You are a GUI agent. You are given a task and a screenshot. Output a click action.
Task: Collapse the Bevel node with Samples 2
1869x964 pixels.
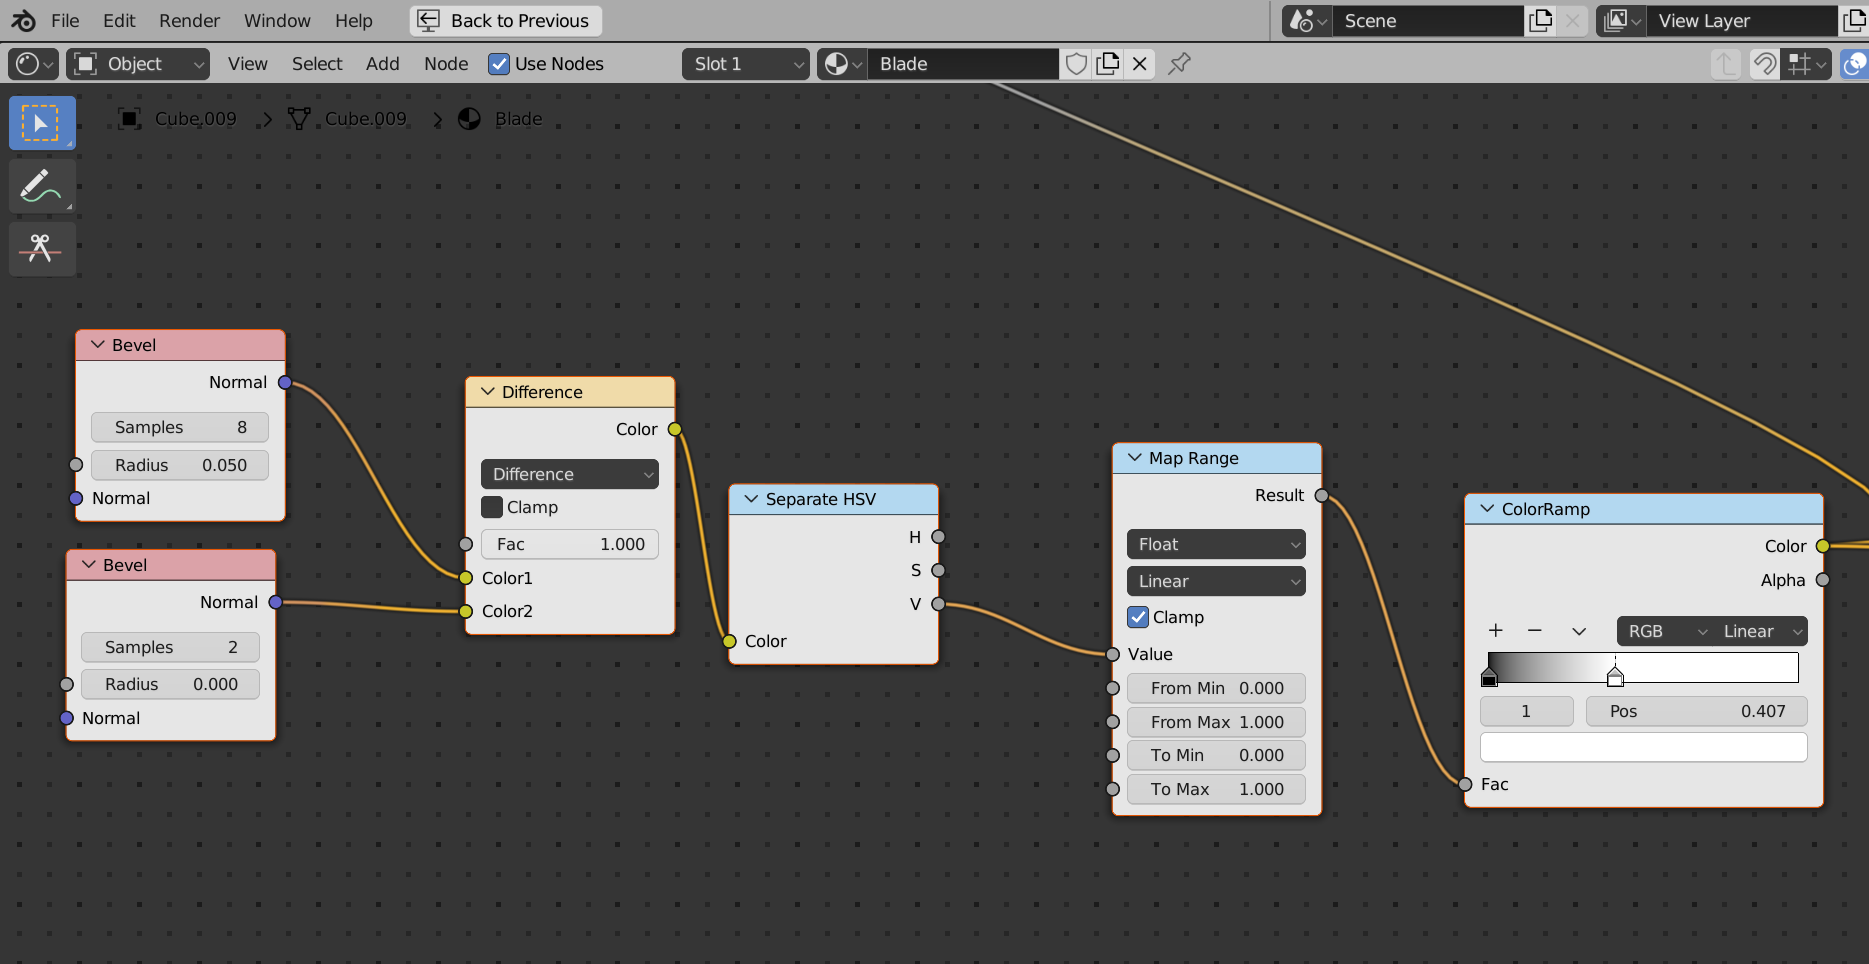pyautogui.click(x=89, y=565)
